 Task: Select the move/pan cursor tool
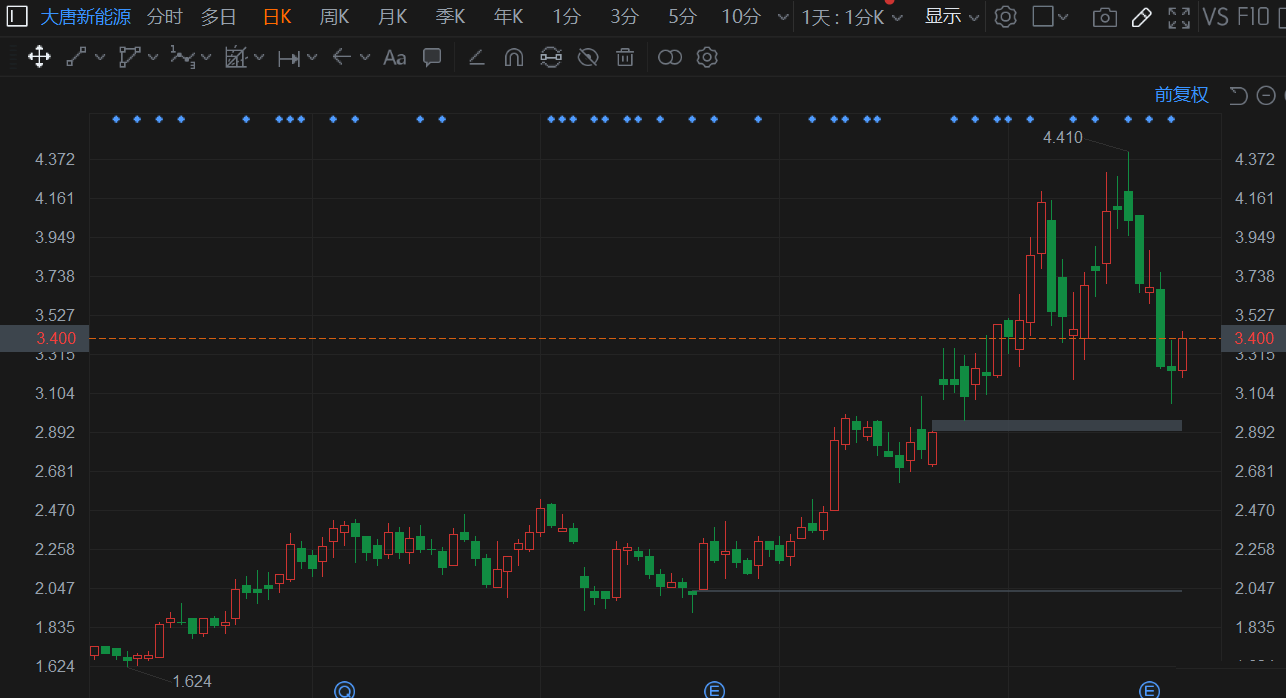(x=39, y=57)
